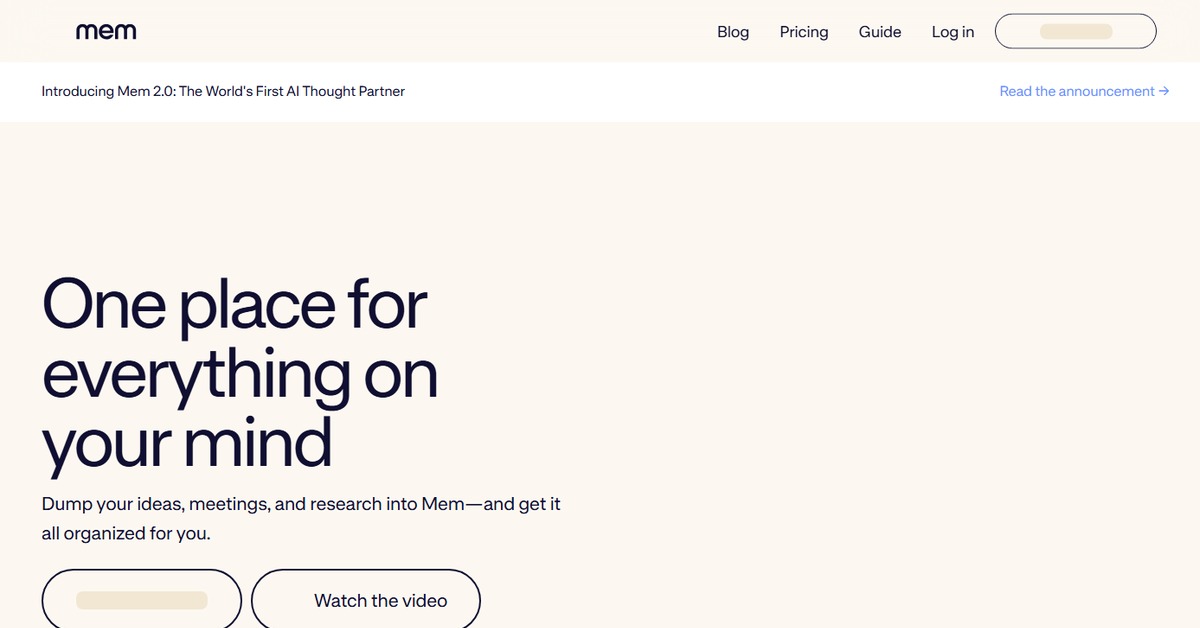This screenshot has width=1200, height=628.
Task: Click the Introducing Mem 2.0 banner text
Action: click(x=222, y=91)
